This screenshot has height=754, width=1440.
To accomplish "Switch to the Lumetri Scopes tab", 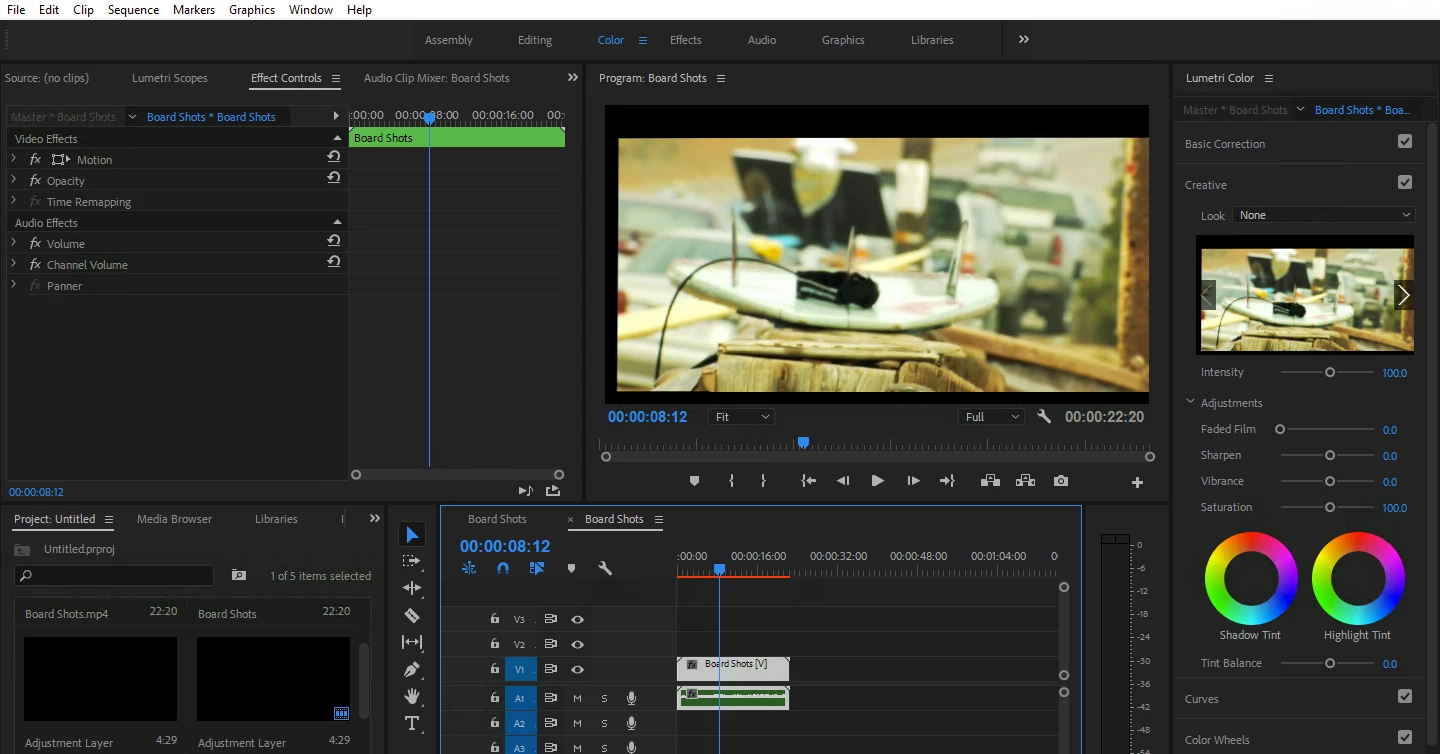I will pos(170,78).
